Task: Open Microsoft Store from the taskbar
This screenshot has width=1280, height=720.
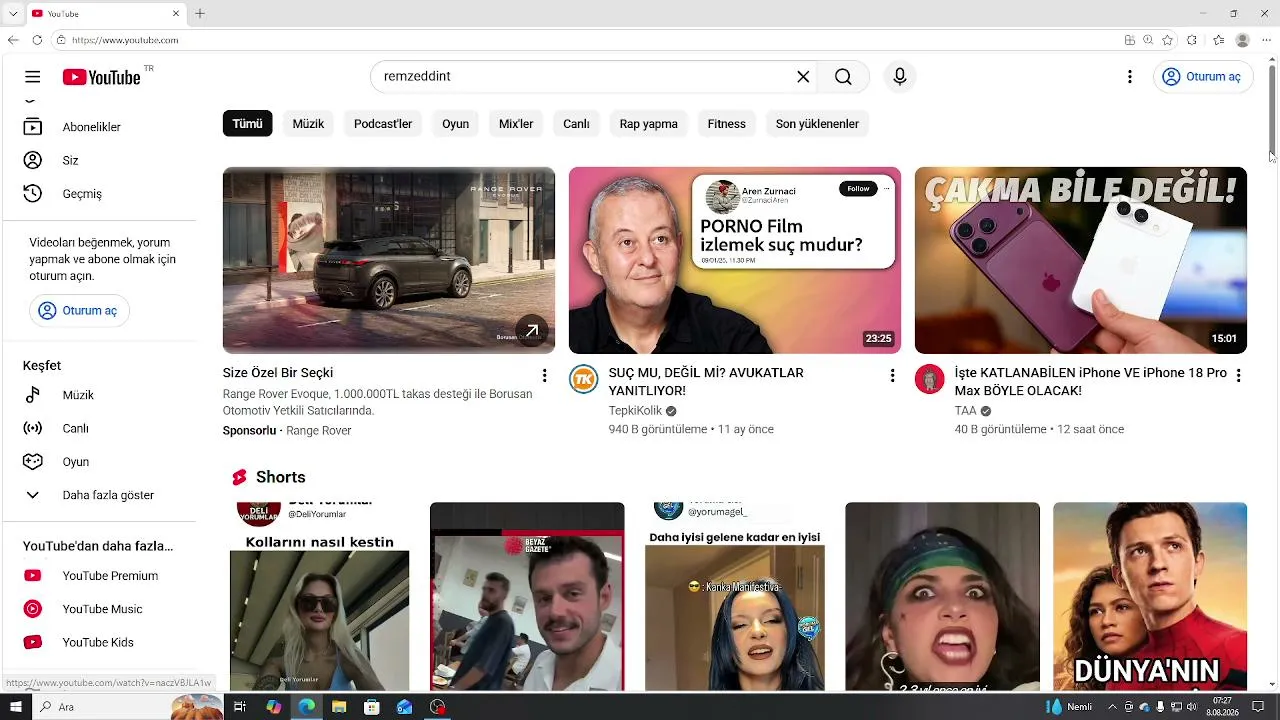Action: tap(372, 707)
